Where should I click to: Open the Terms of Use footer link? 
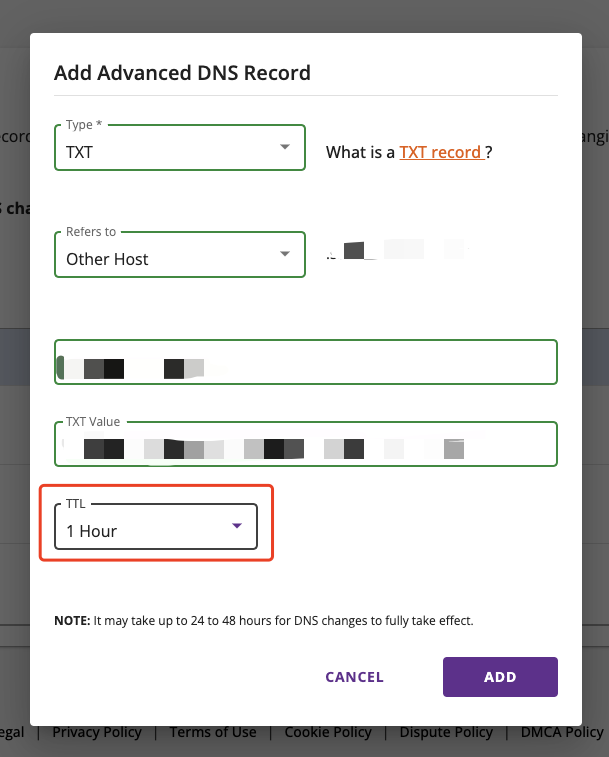(213, 732)
